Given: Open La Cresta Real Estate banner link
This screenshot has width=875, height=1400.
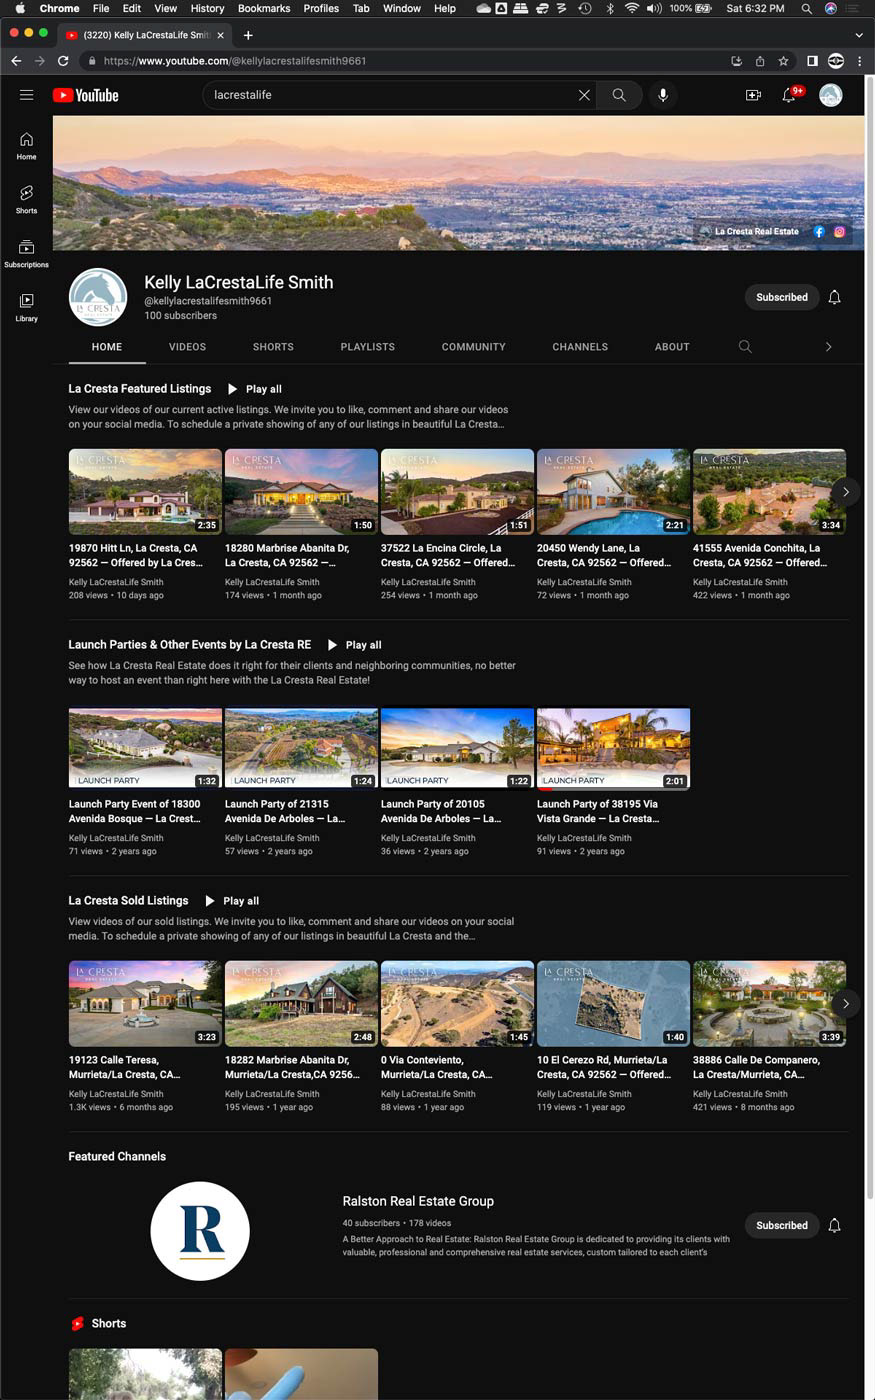Looking at the screenshot, I should point(749,231).
